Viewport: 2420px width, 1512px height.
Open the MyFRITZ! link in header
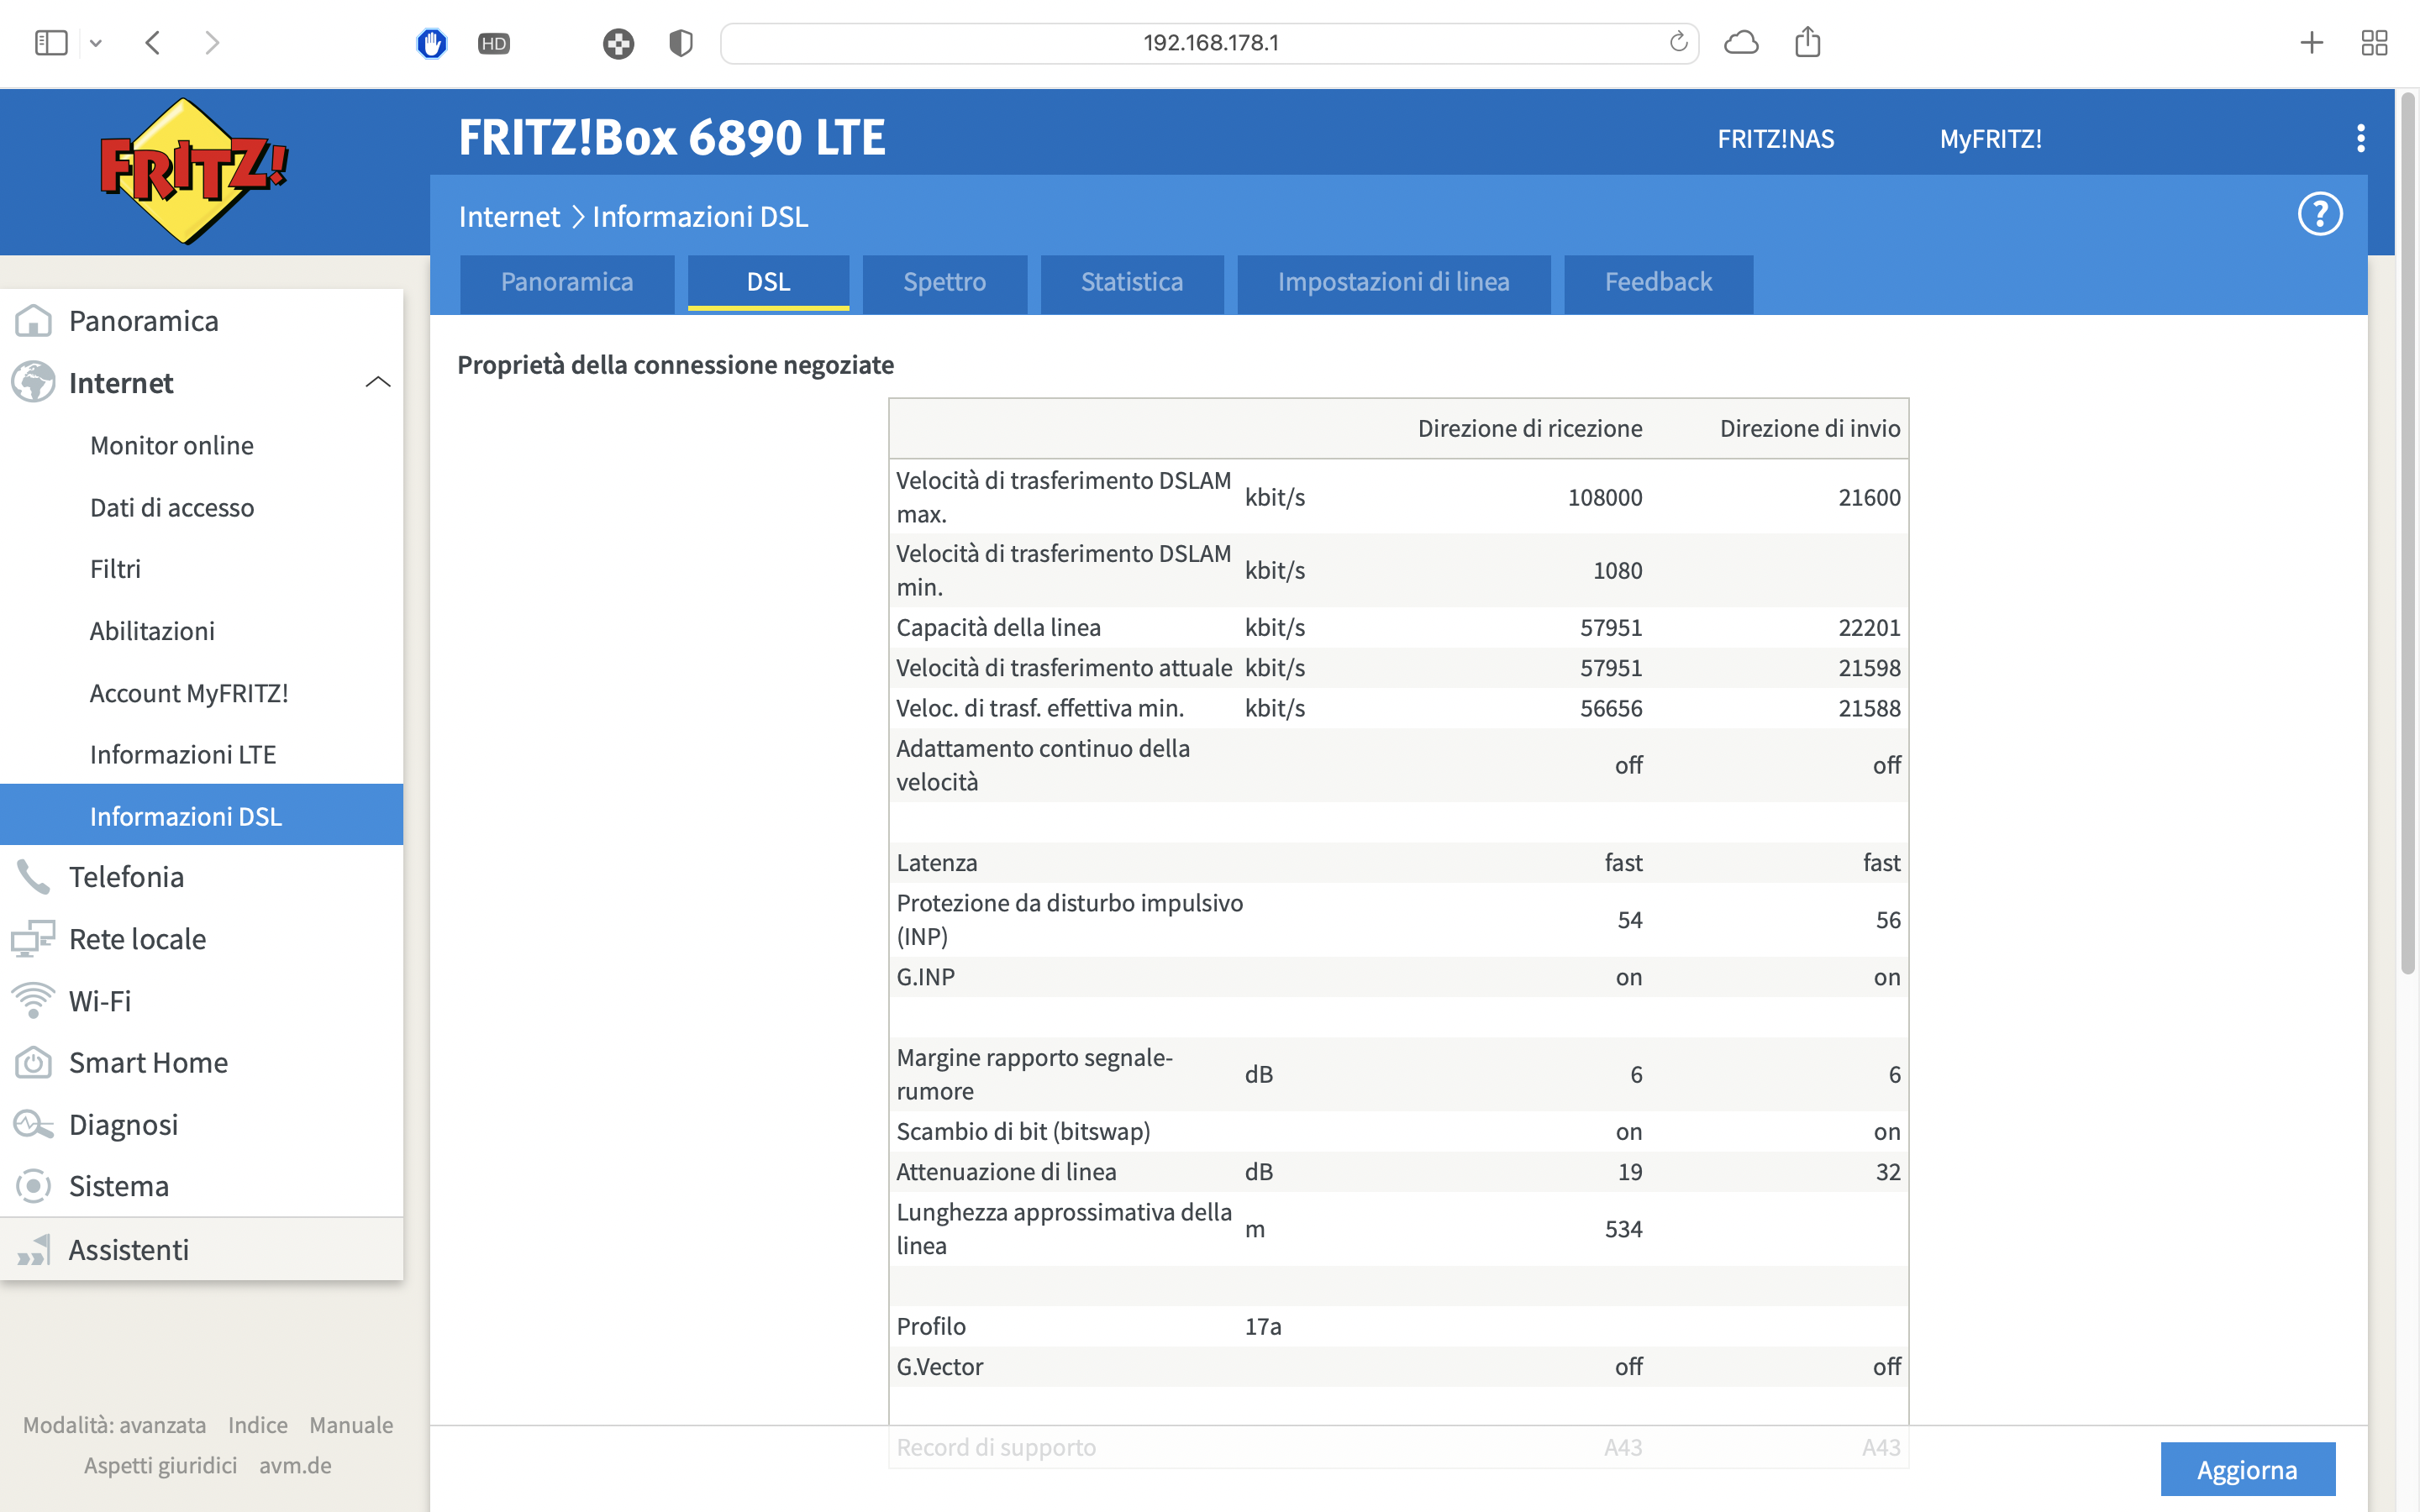[1990, 139]
